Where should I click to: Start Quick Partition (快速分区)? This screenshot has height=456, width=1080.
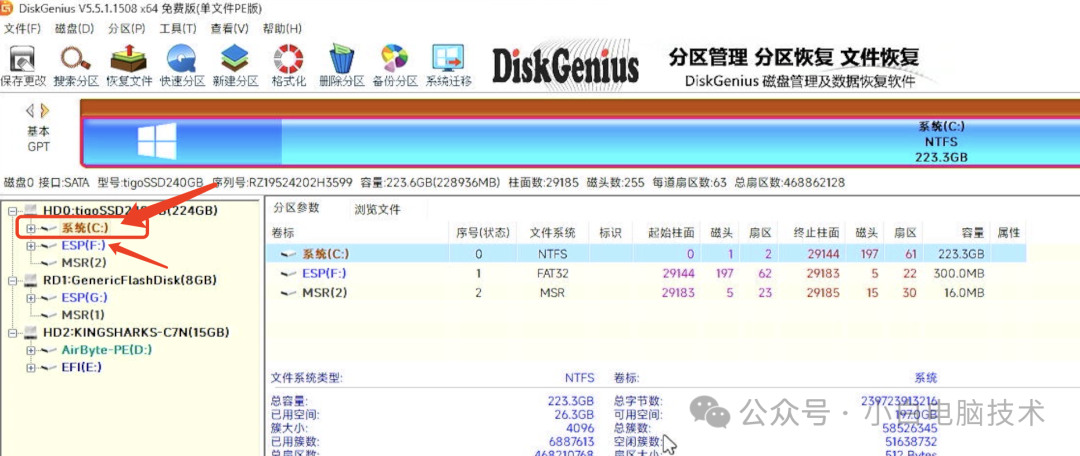[x=183, y=67]
